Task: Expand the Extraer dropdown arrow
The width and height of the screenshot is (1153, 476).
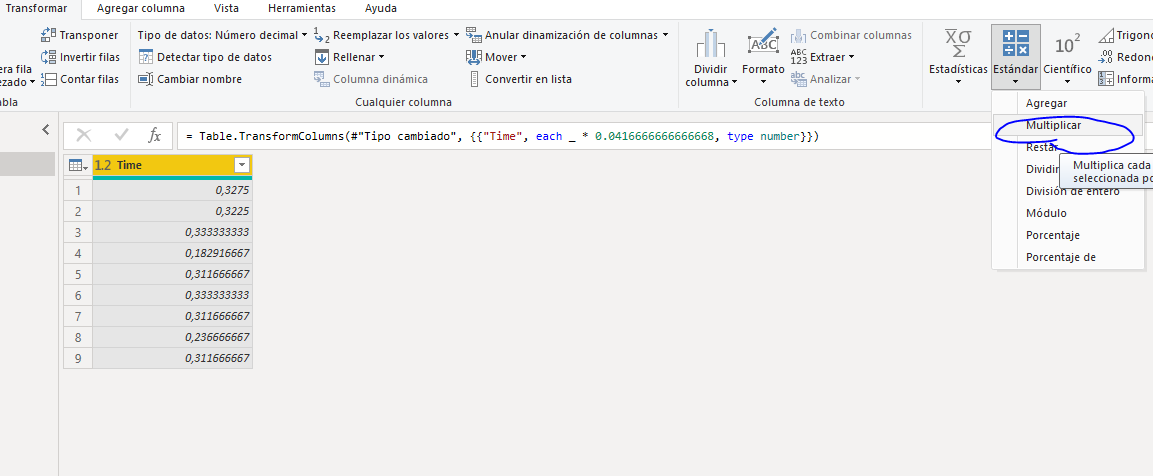Action: [852, 57]
